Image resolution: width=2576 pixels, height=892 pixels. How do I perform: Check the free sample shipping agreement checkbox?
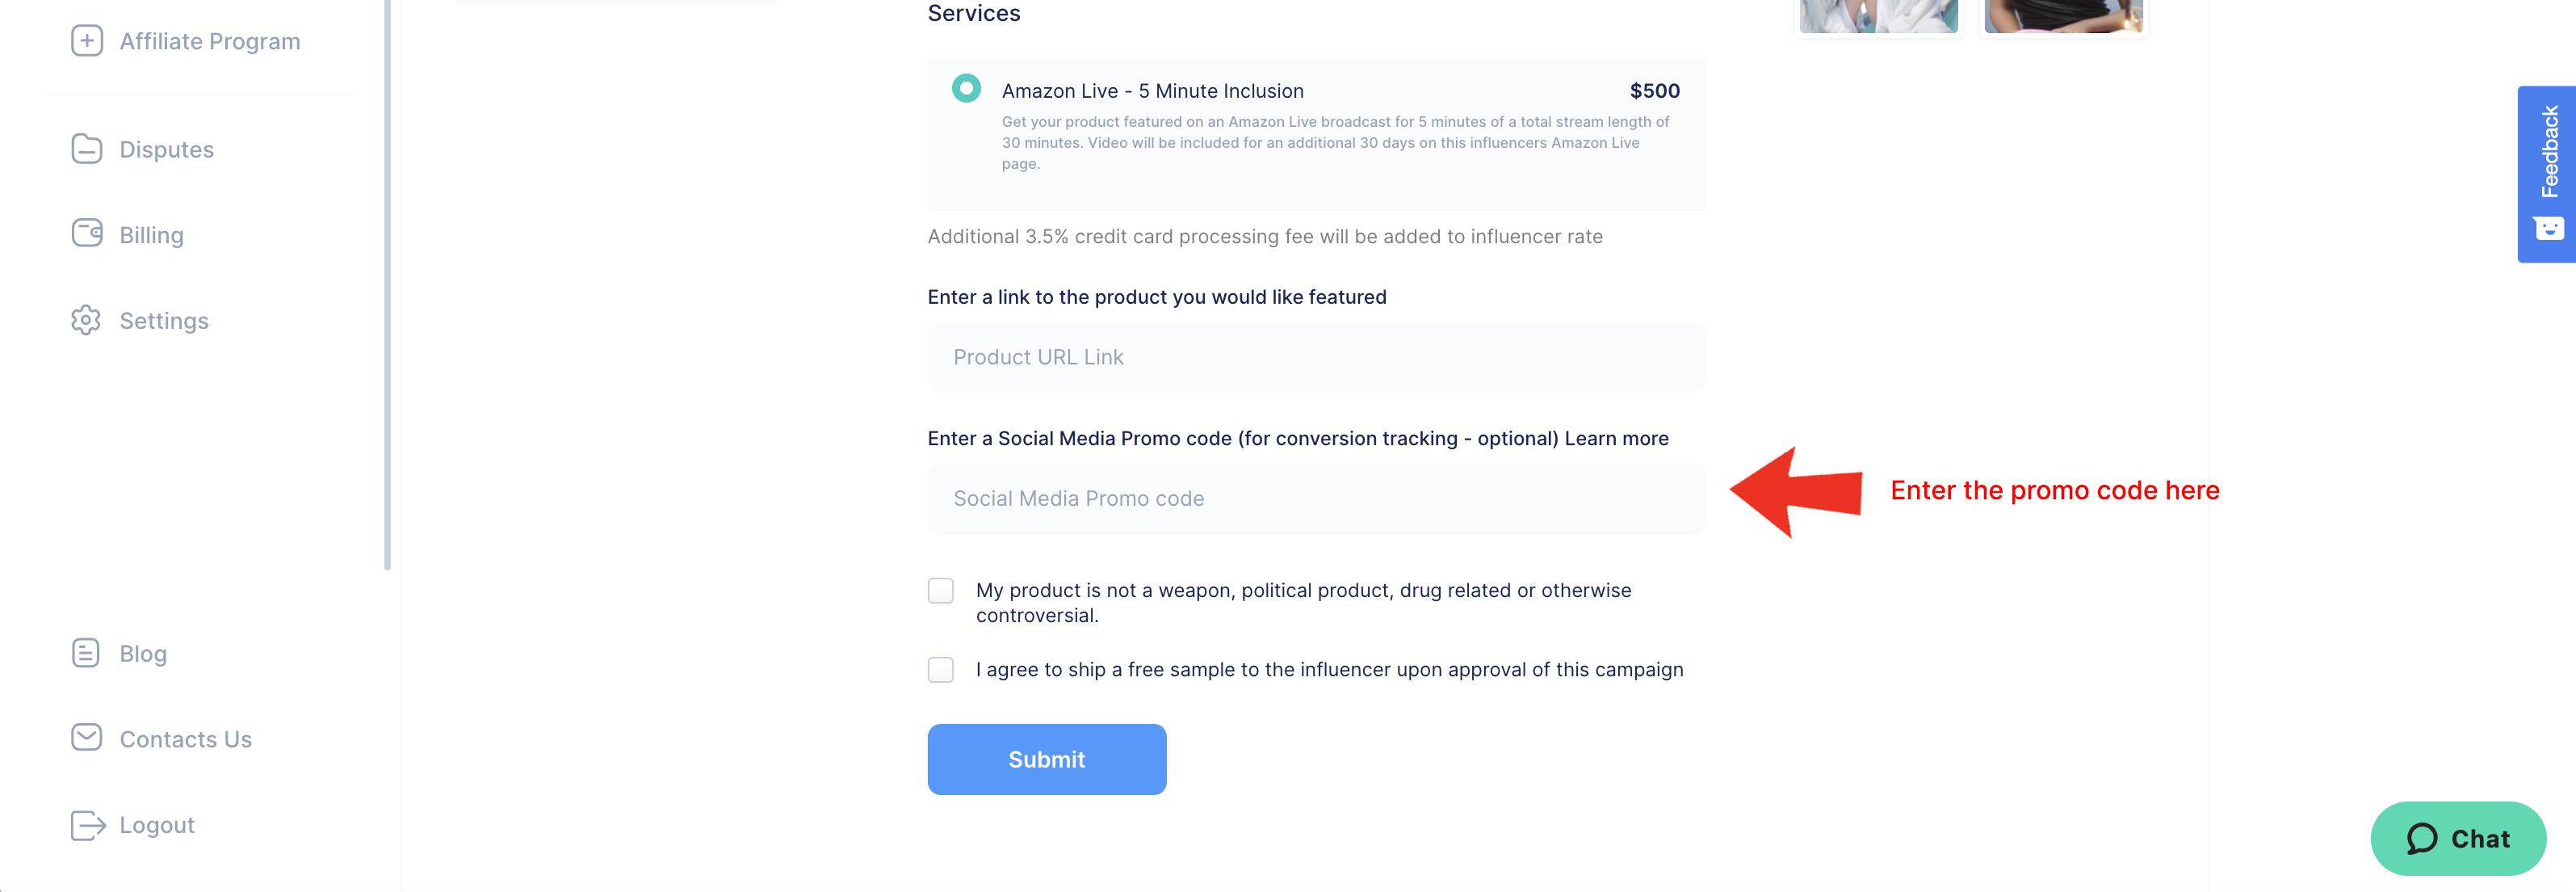(x=941, y=669)
